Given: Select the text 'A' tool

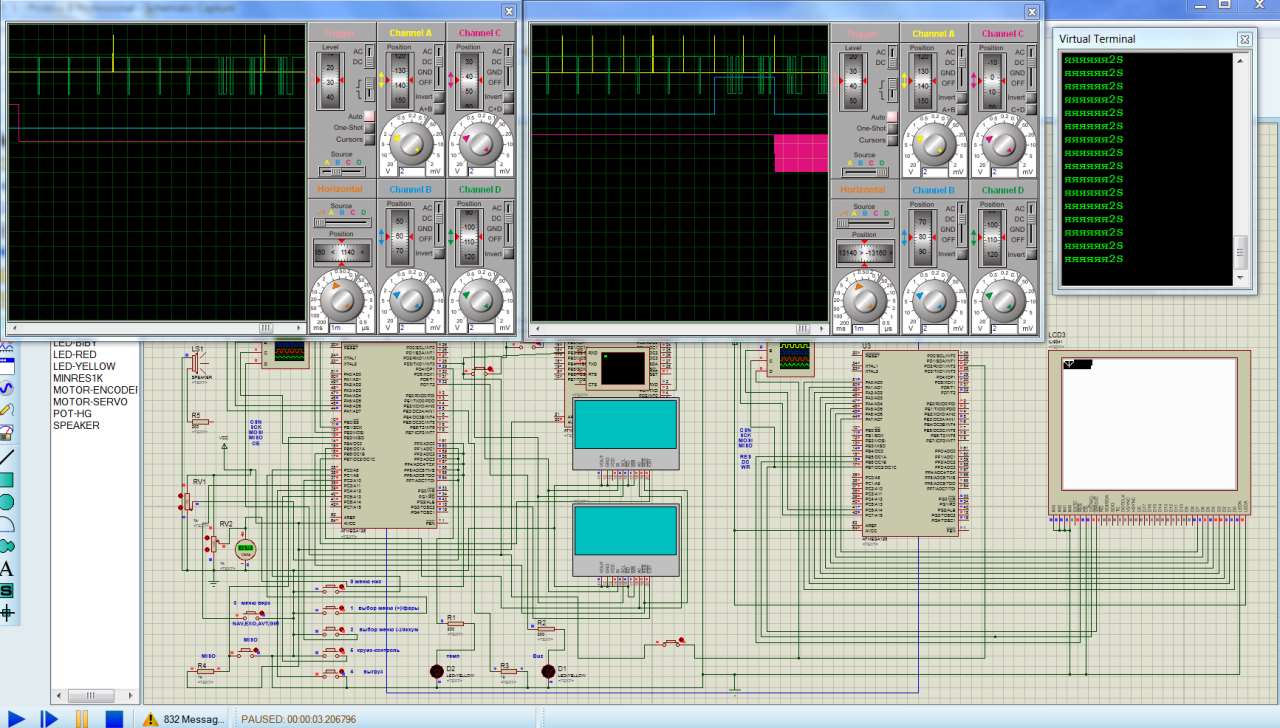Looking at the screenshot, I should [7, 568].
